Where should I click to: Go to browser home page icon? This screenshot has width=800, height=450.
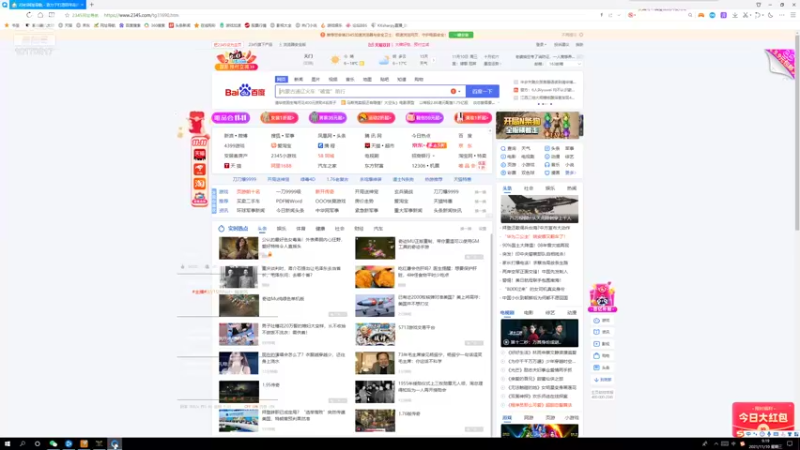click(x=40, y=15)
